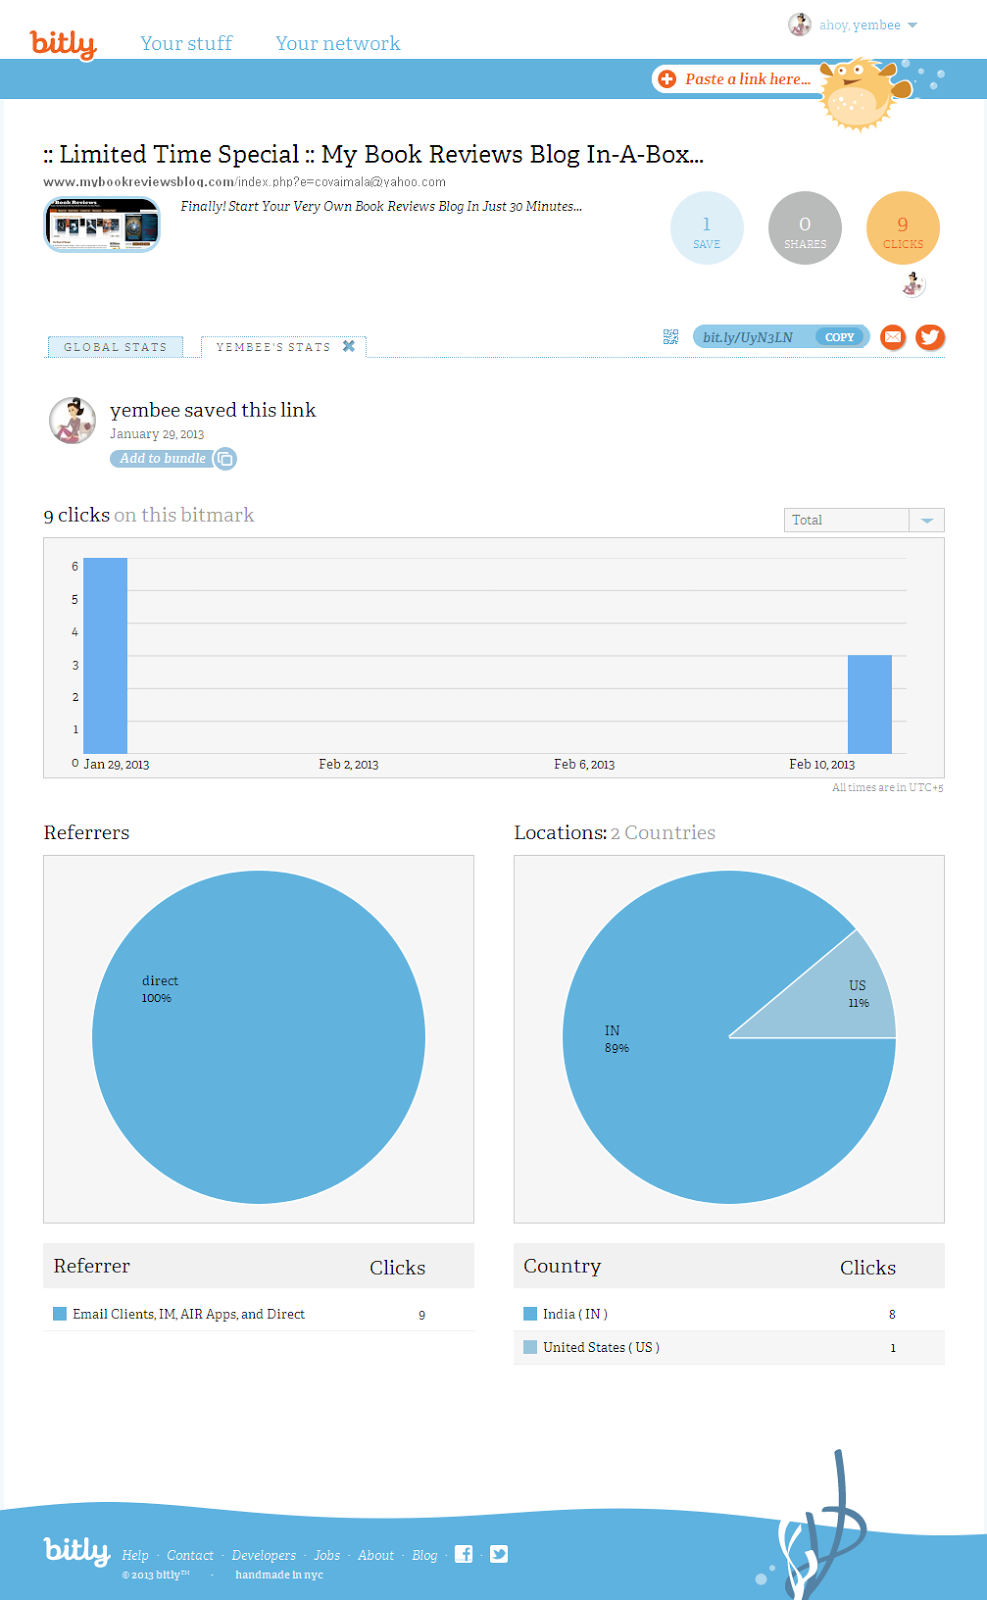Click 'Locations: 2 Countries' heading

tap(615, 832)
